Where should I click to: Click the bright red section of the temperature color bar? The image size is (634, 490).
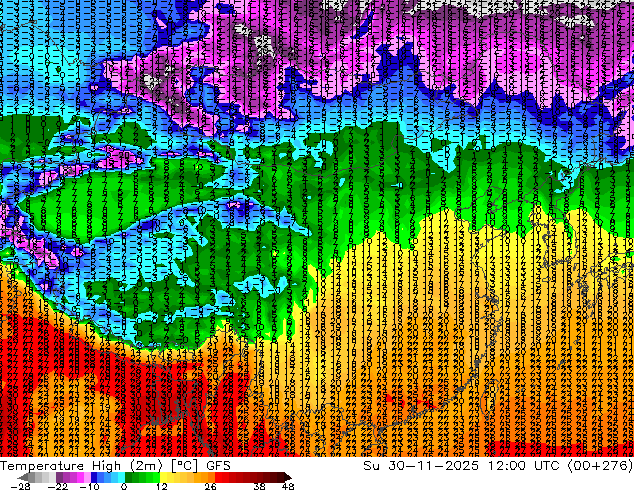coord(222,477)
